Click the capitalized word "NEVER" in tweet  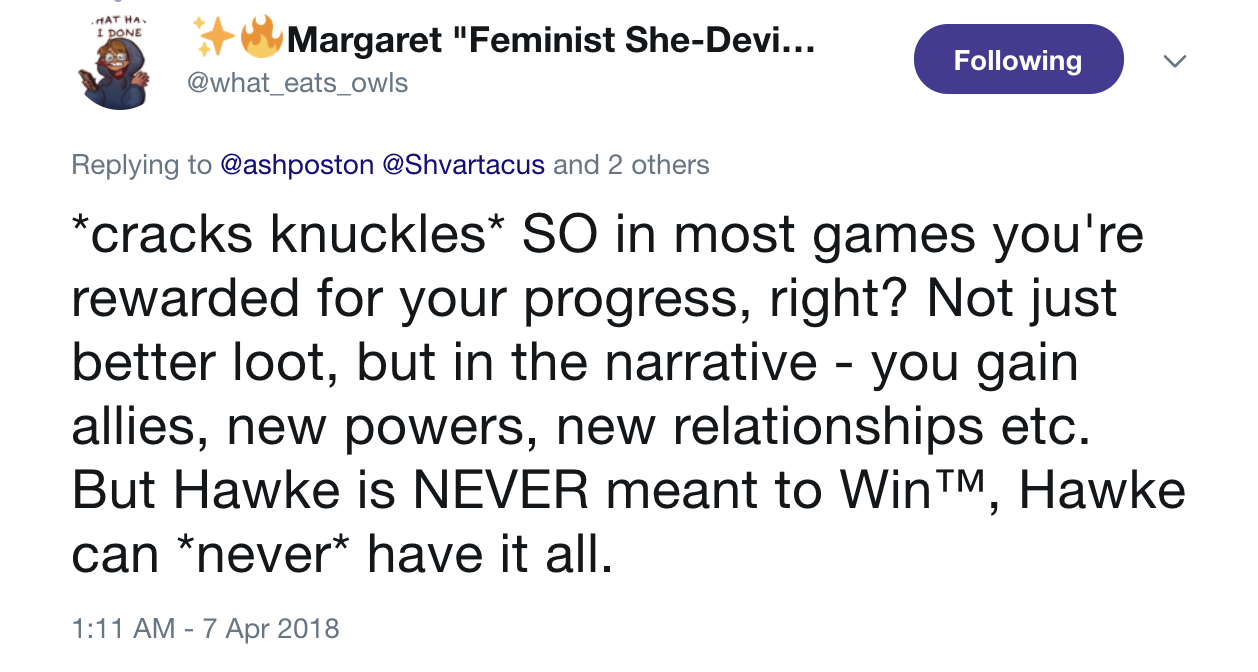pyautogui.click(x=501, y=491)
